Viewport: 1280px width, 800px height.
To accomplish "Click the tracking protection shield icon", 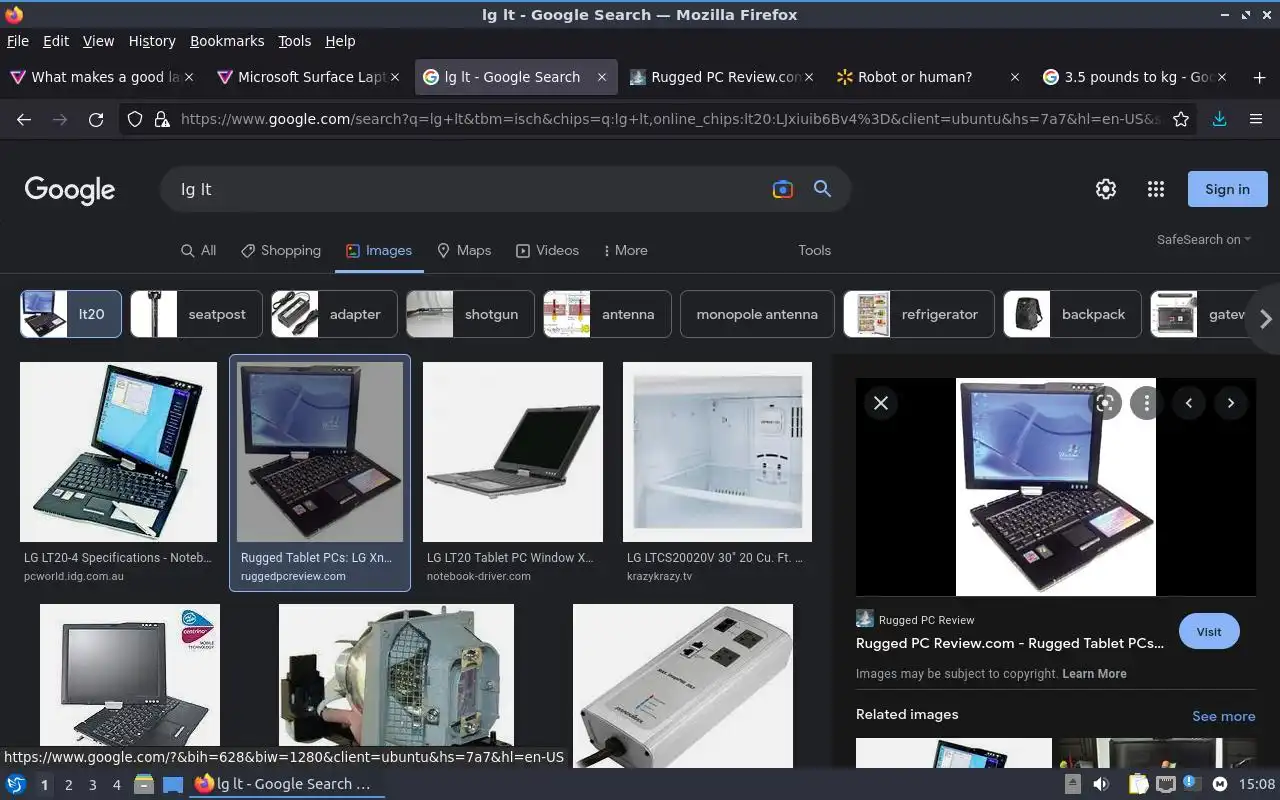I will coord(135,119).
